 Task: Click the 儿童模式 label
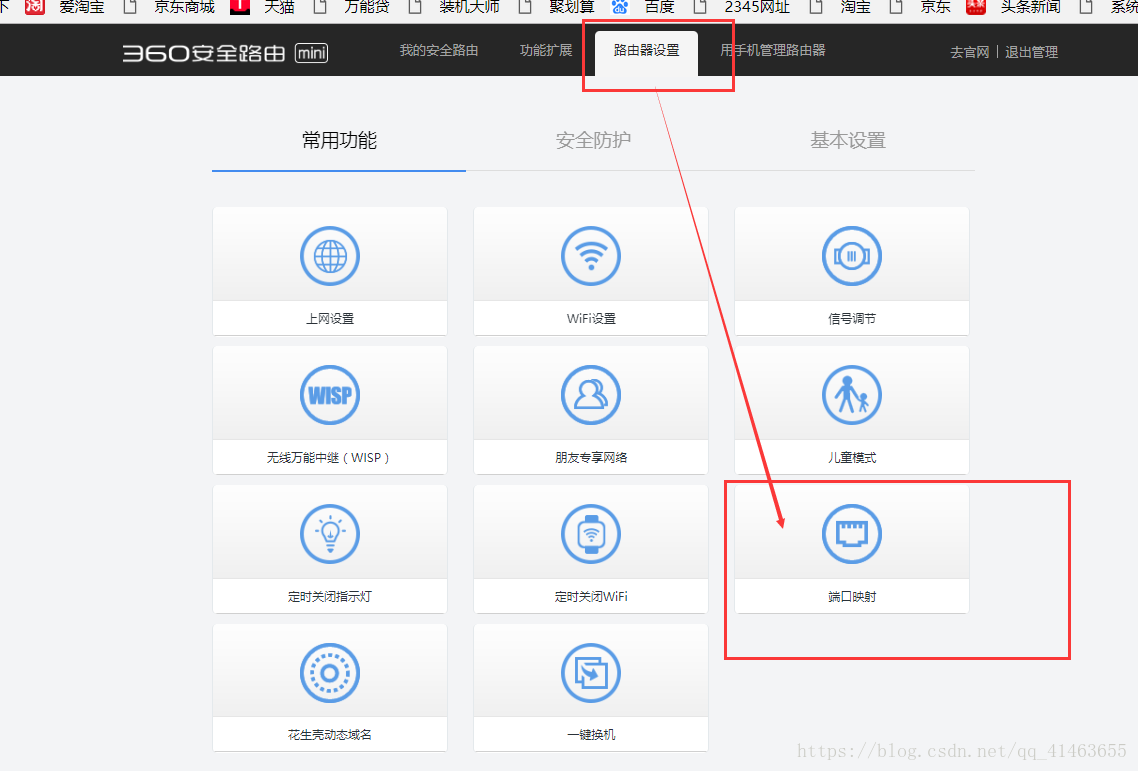pyautogui.click(x=852, y=457)
